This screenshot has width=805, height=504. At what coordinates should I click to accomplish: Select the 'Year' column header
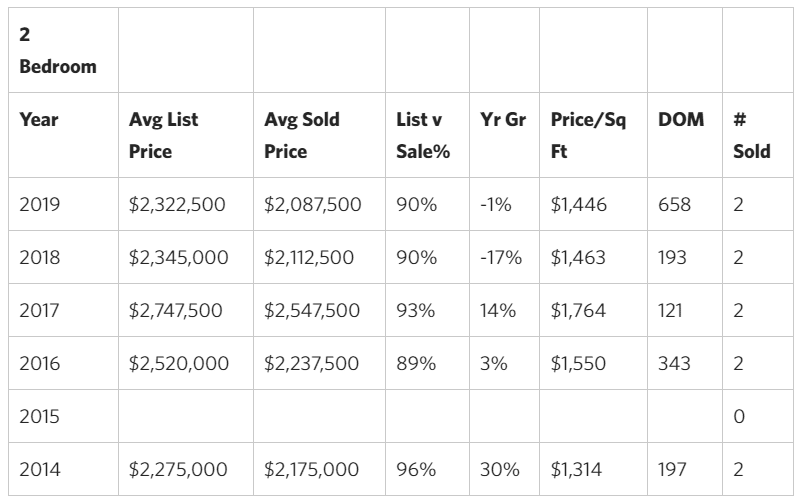pos(39,120)
